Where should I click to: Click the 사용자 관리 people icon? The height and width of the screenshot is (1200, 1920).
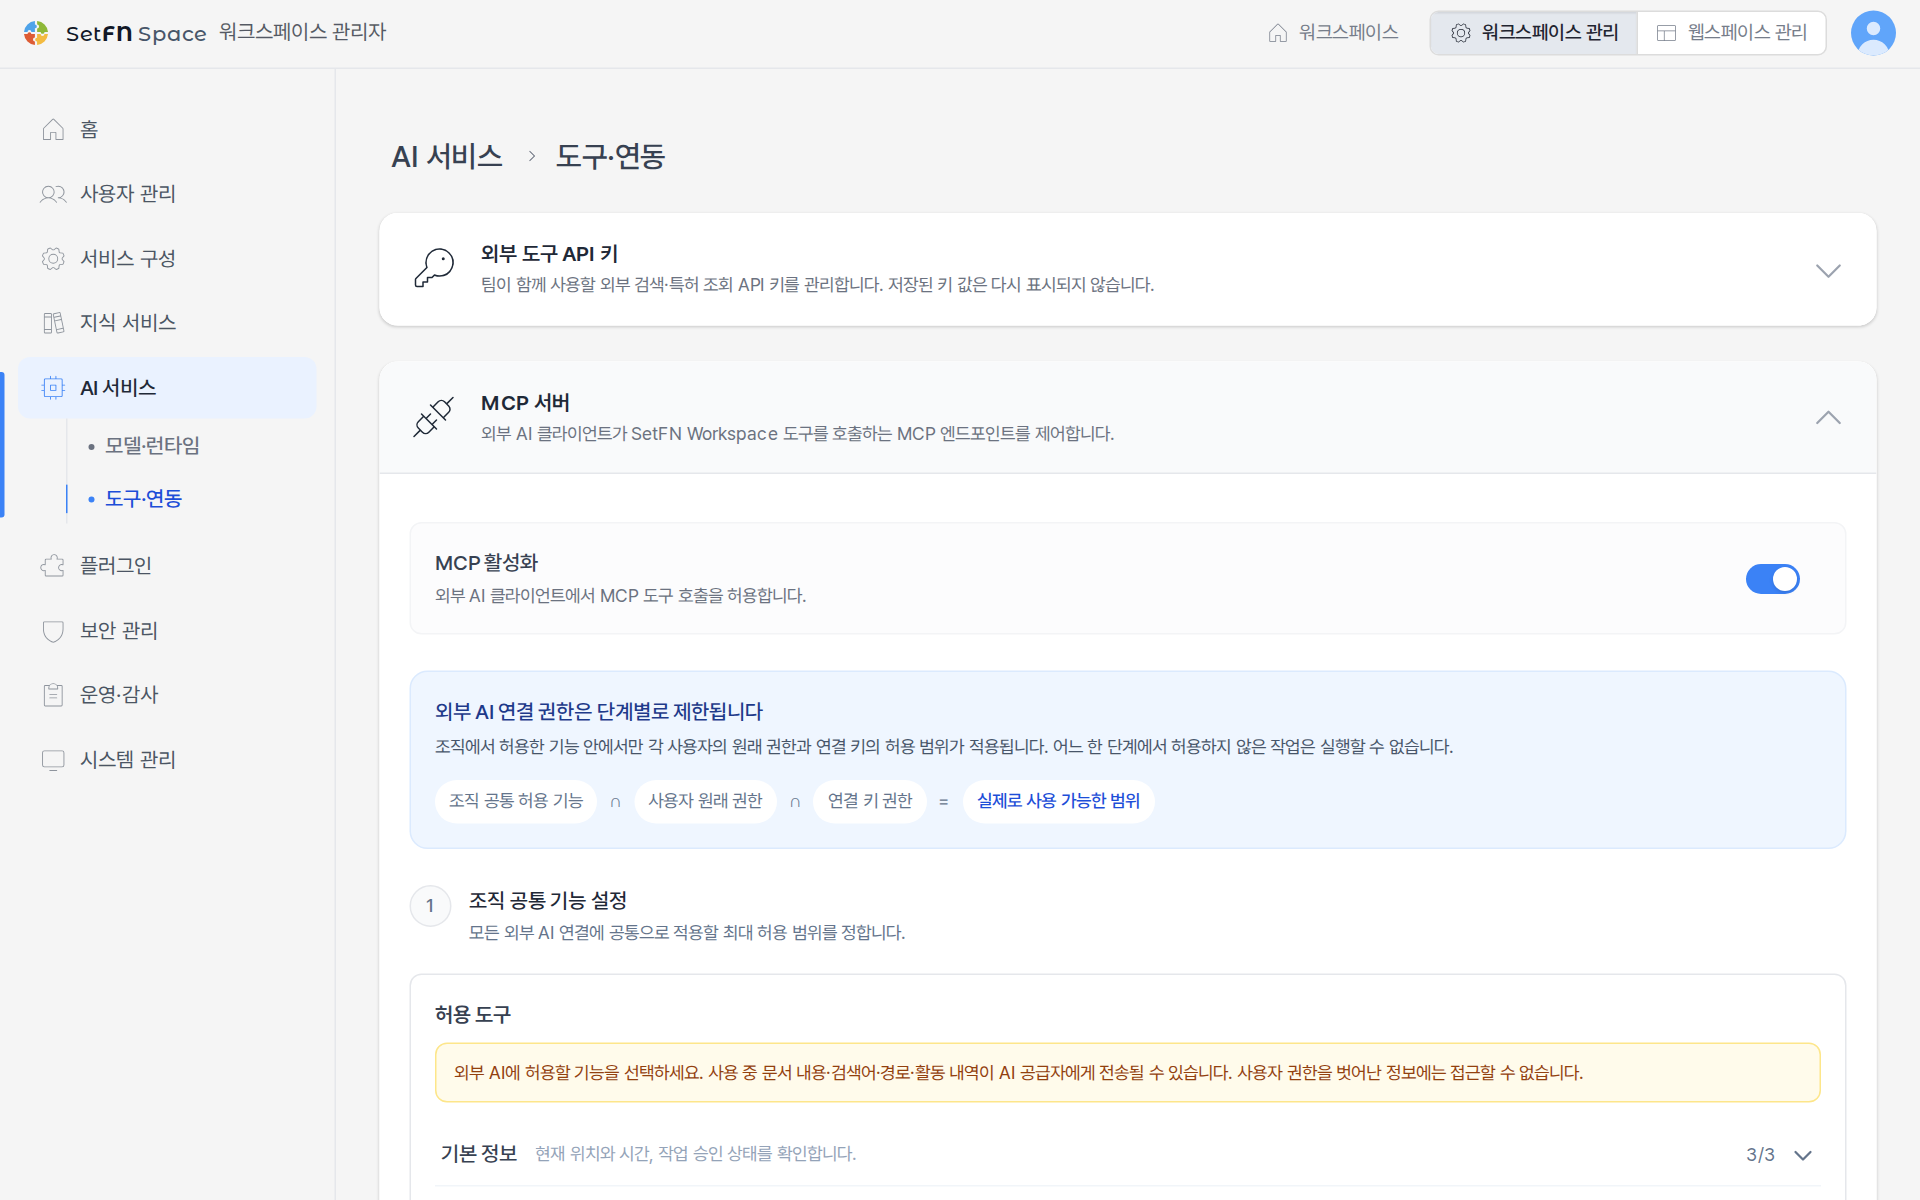coord(53,194)
